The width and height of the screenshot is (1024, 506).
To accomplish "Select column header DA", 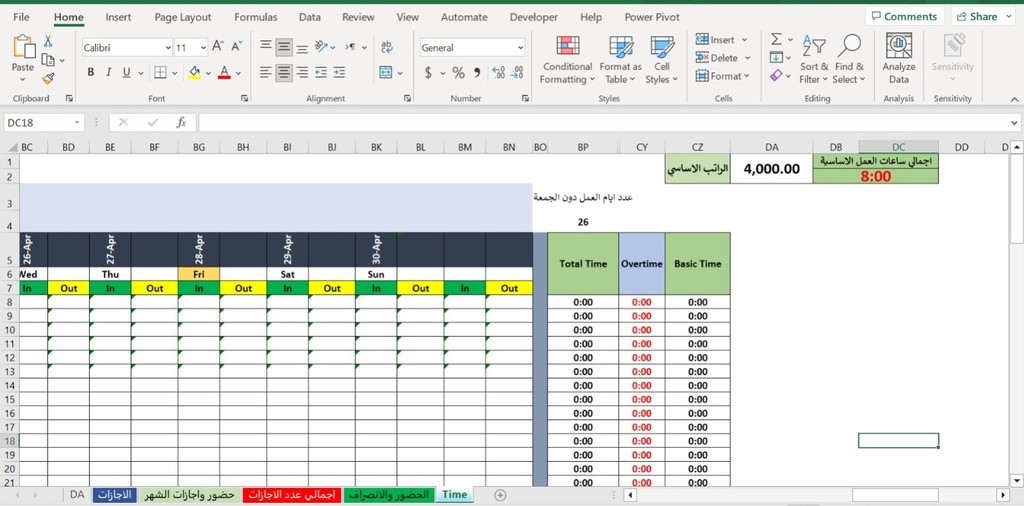I will pyautogui.click(x=771, y=148).
